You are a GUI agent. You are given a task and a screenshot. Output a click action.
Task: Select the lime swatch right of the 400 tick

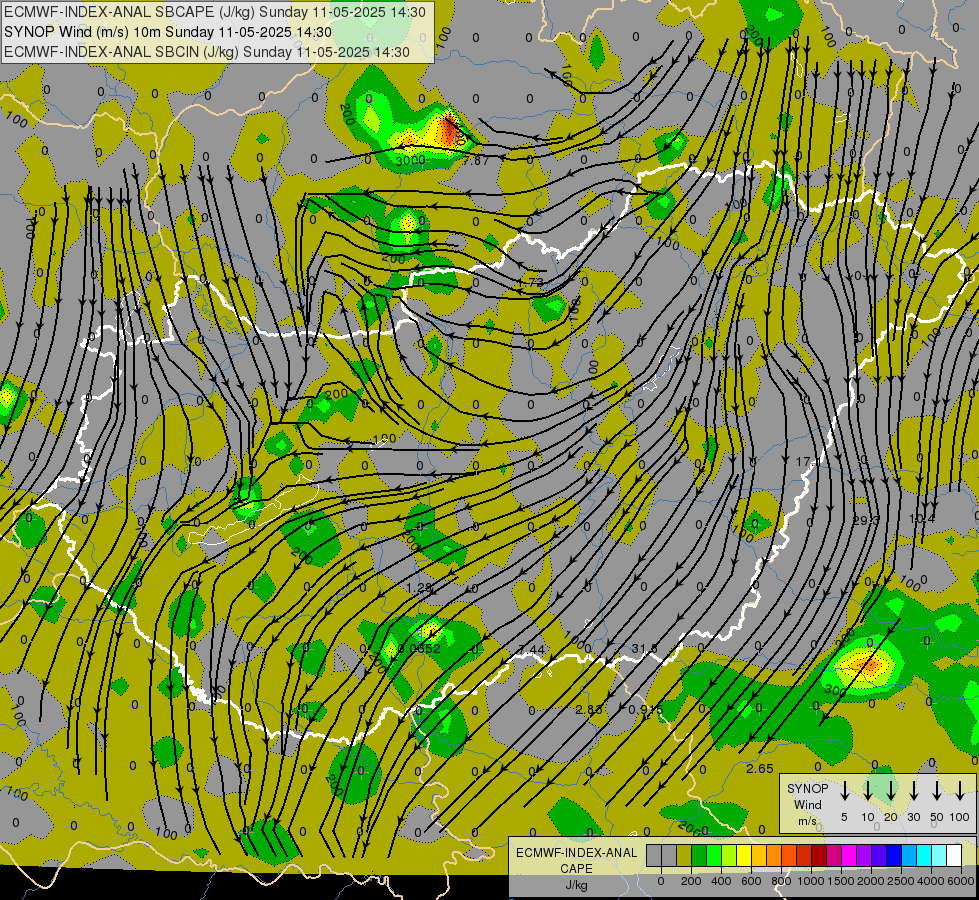pos(729,855)
